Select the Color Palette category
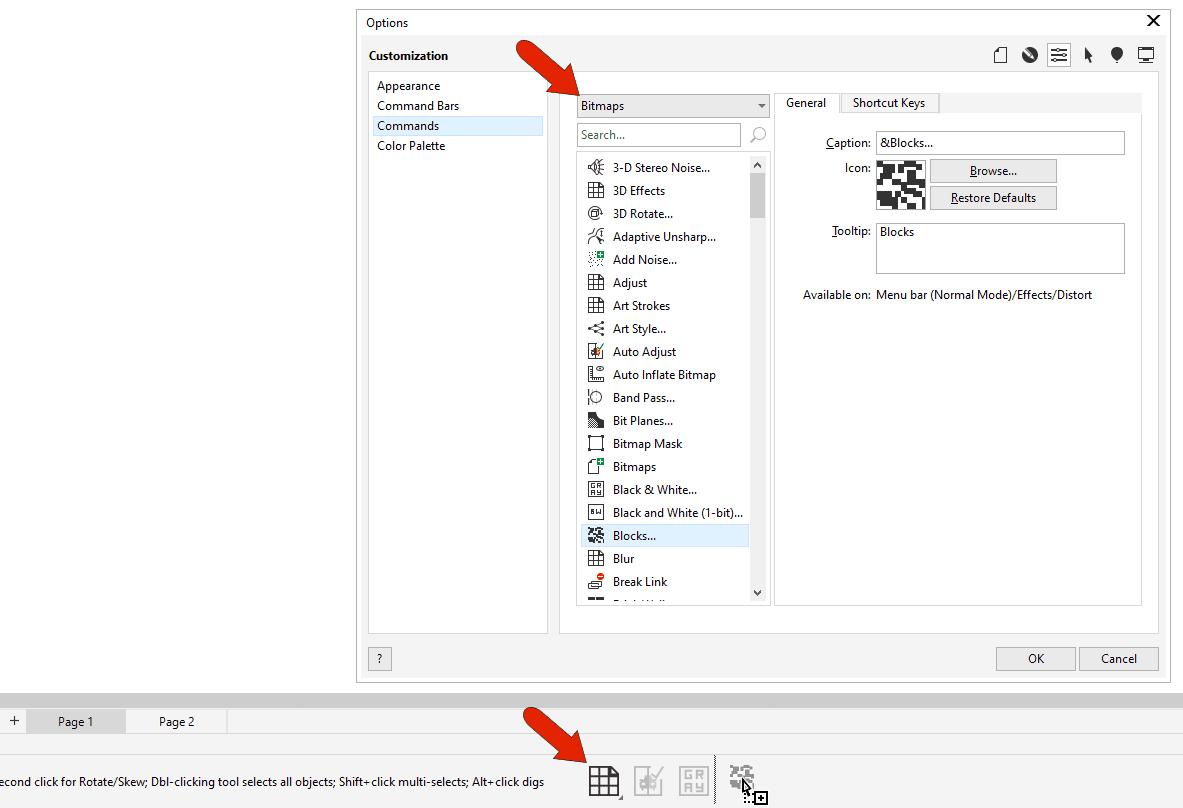 (410, 145)
